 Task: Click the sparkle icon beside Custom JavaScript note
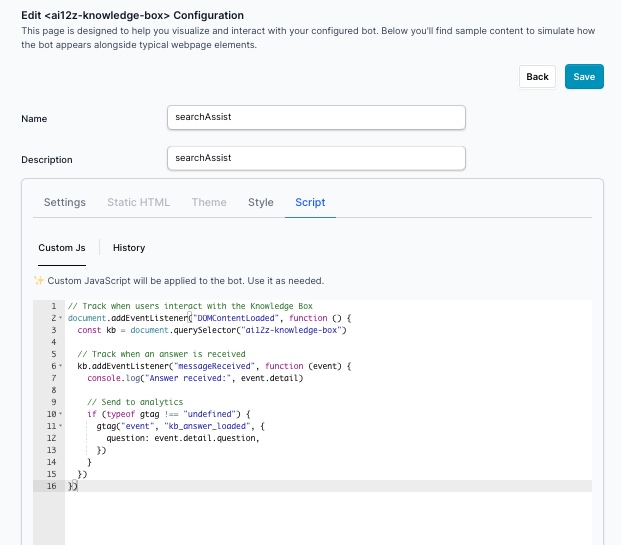38,280
